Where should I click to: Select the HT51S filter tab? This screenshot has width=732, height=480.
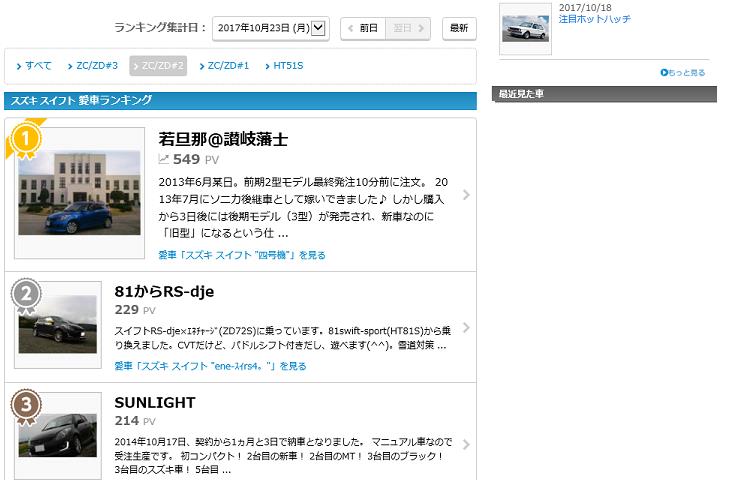tap(284, 66)
